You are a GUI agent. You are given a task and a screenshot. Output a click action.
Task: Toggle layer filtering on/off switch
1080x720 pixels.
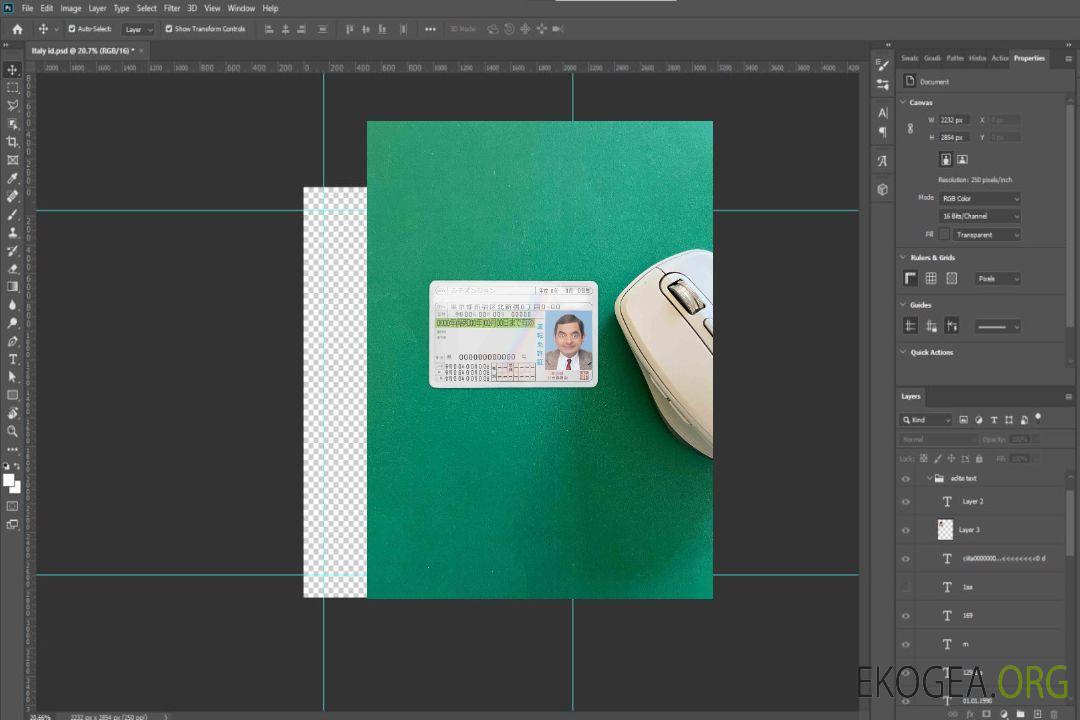click(x=1038, y=418)
